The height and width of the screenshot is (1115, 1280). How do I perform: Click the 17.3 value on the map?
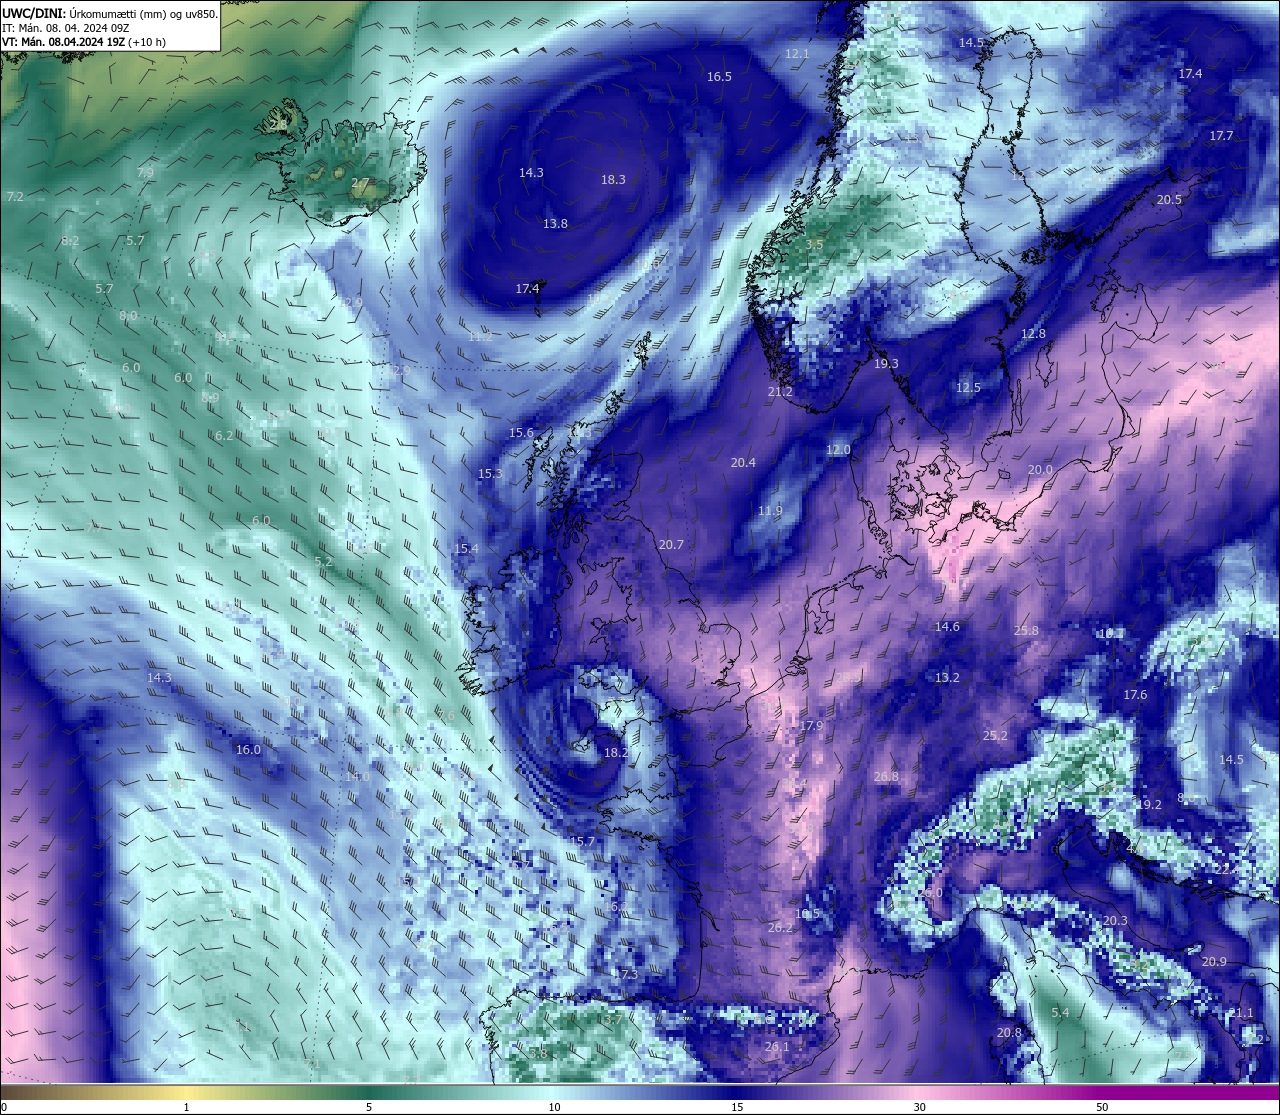pos(625,974)
